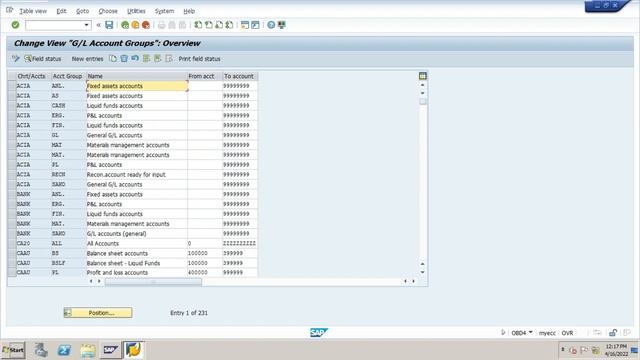This screenshot has height=360, width=640.
Task: Click the Last page icon
Action: (x=229, y=25)
